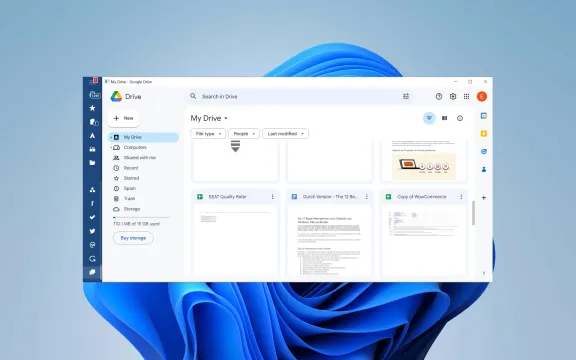Toggle the filter chips button
Viewport: 576px width, 360px height.
click(429, 118)
